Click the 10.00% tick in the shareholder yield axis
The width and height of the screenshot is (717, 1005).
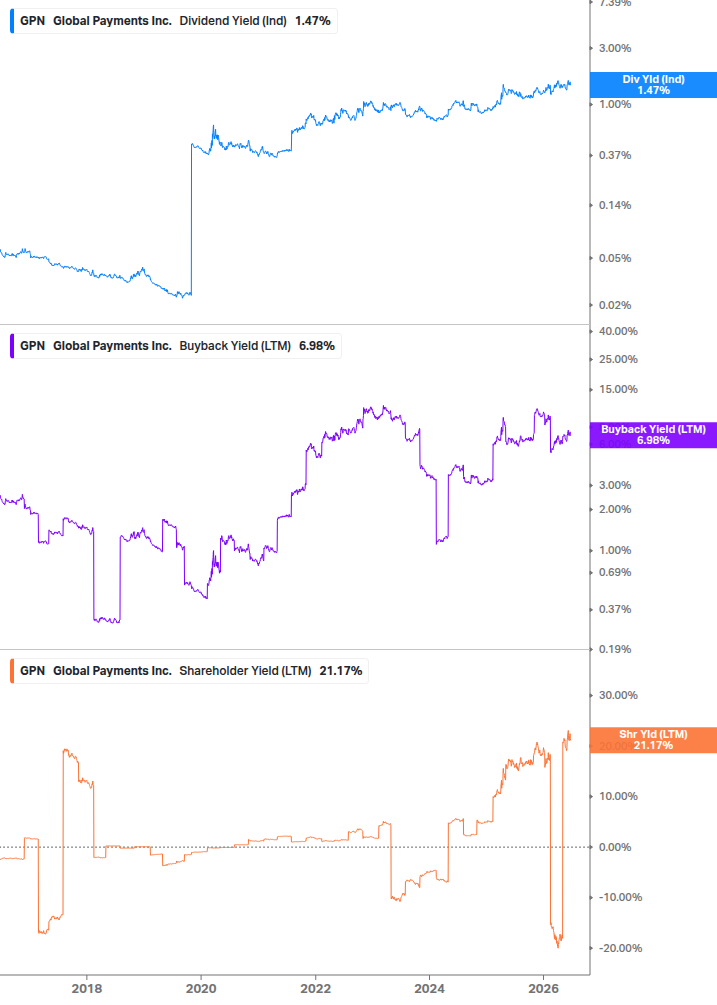tap(618, 796)
